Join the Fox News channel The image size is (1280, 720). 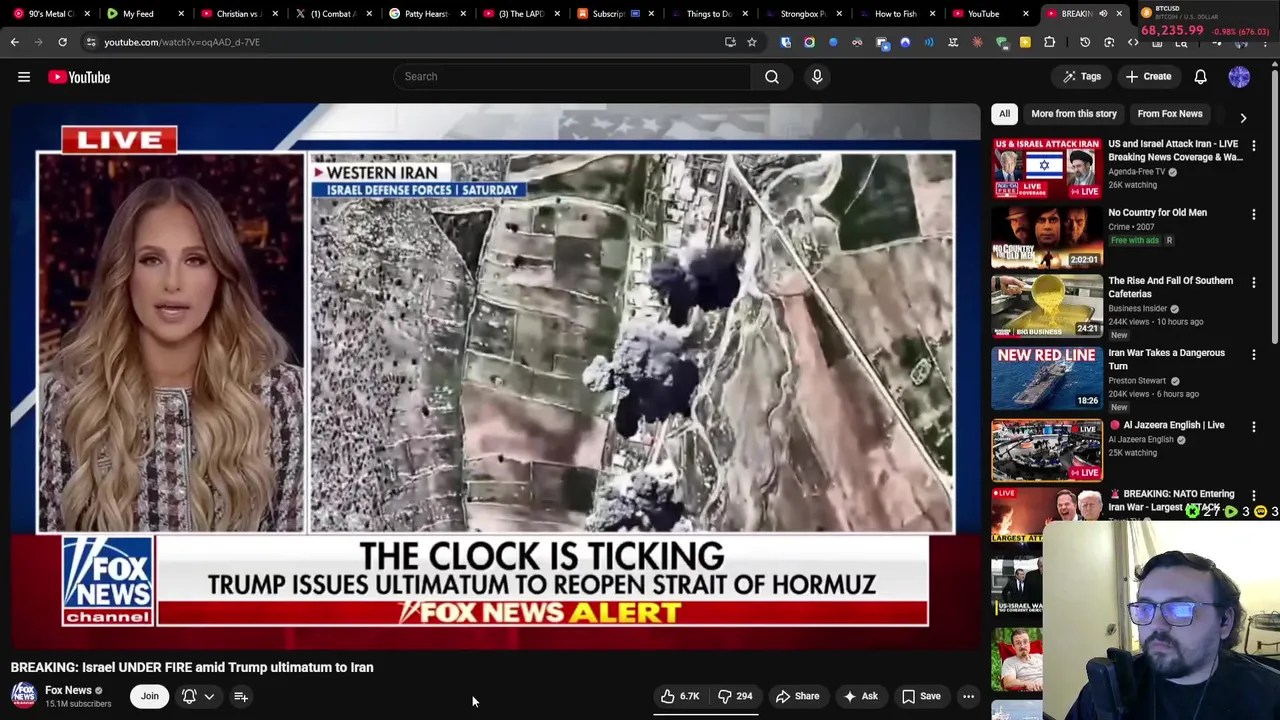[x=149, y=696]
